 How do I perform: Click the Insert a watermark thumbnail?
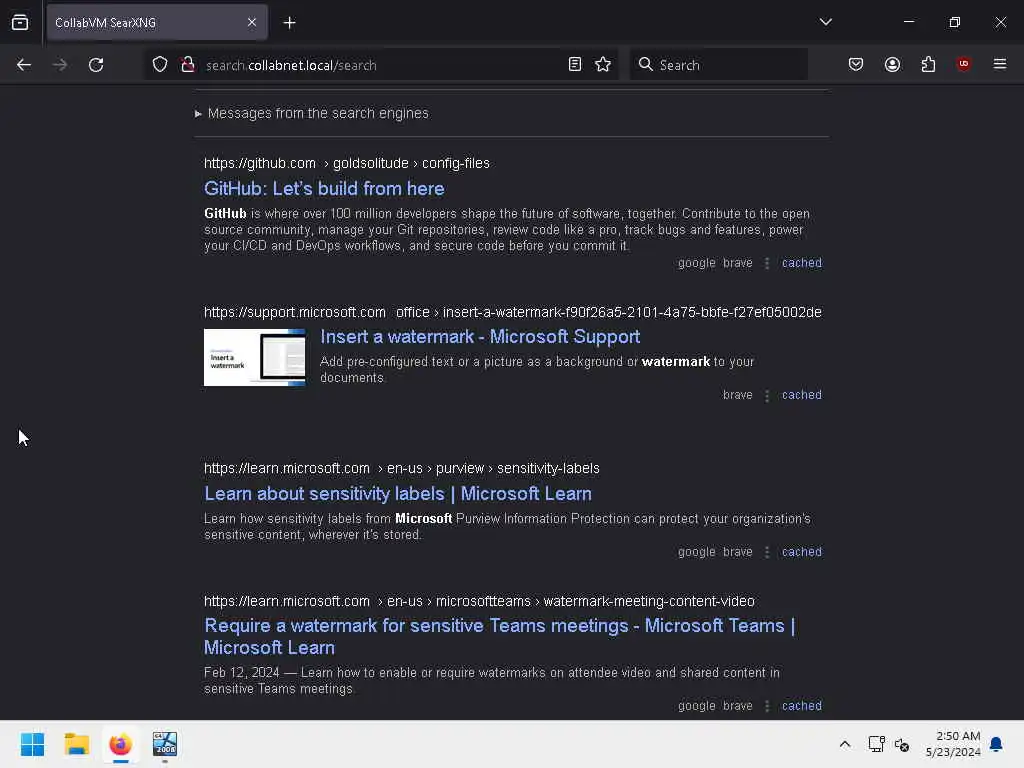tap(255, 357)
